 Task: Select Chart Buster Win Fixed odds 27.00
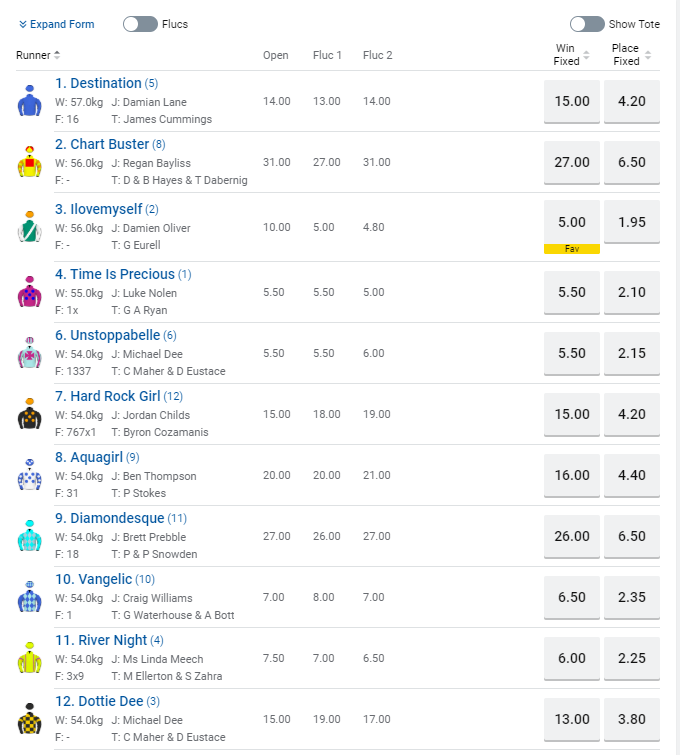[x=572, y=162]
